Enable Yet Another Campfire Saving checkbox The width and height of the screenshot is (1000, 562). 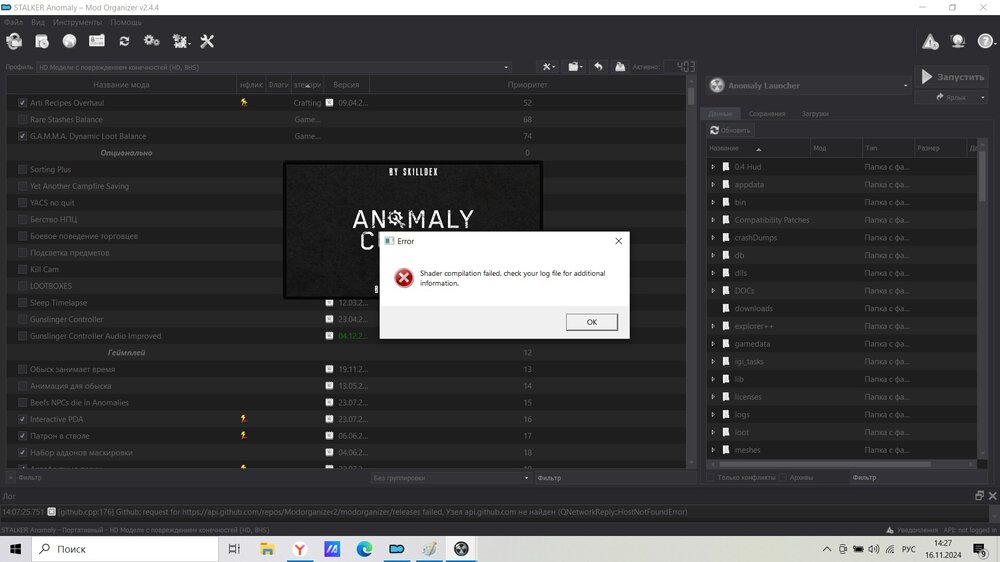(22, 186)
